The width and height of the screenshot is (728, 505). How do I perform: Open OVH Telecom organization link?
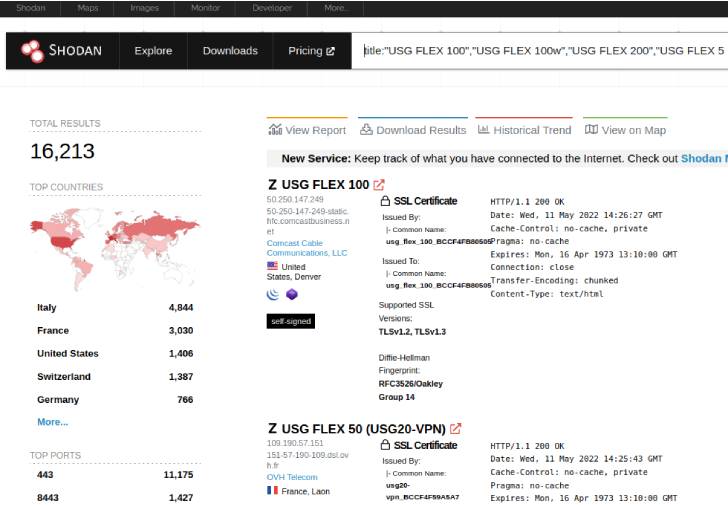click(292, 477)
